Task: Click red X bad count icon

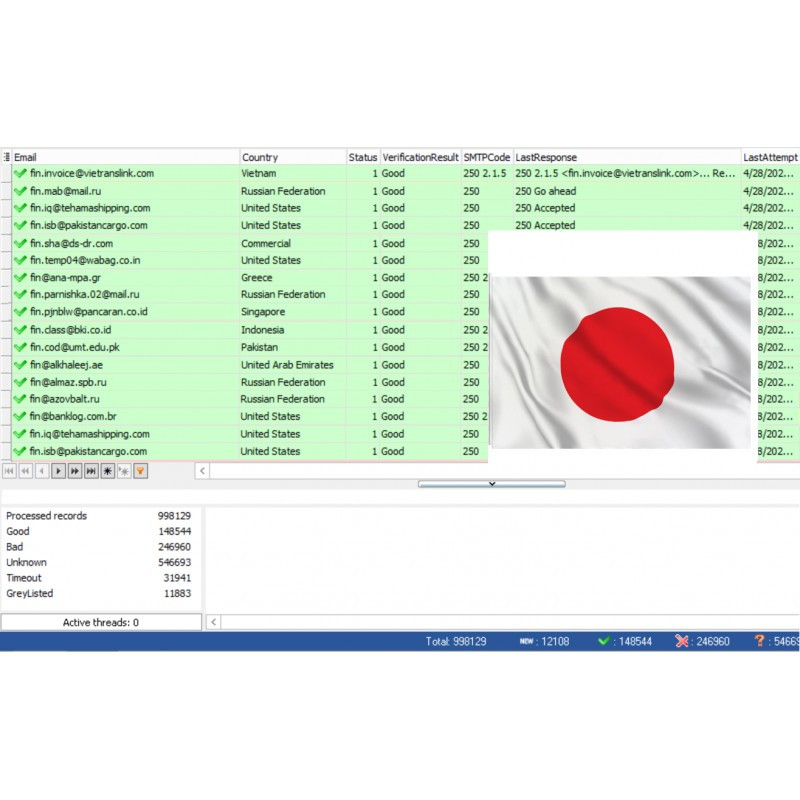Action: click(x=682, y=641)
